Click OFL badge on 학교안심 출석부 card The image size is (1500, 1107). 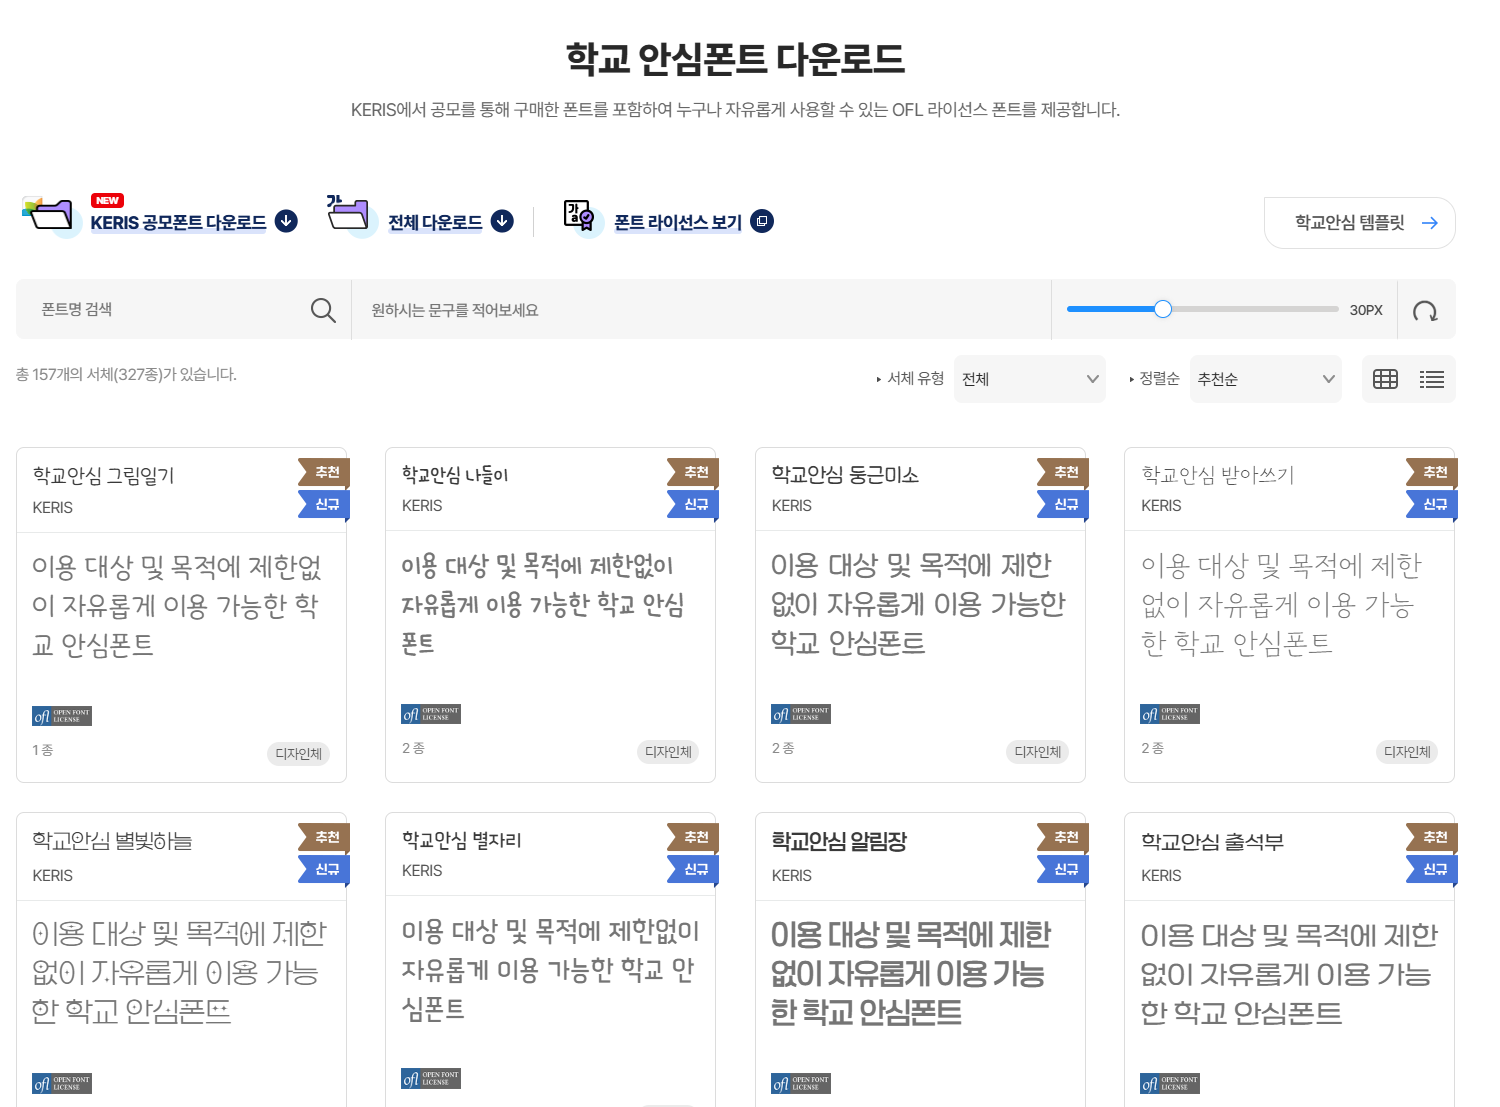point(1170,1084)
